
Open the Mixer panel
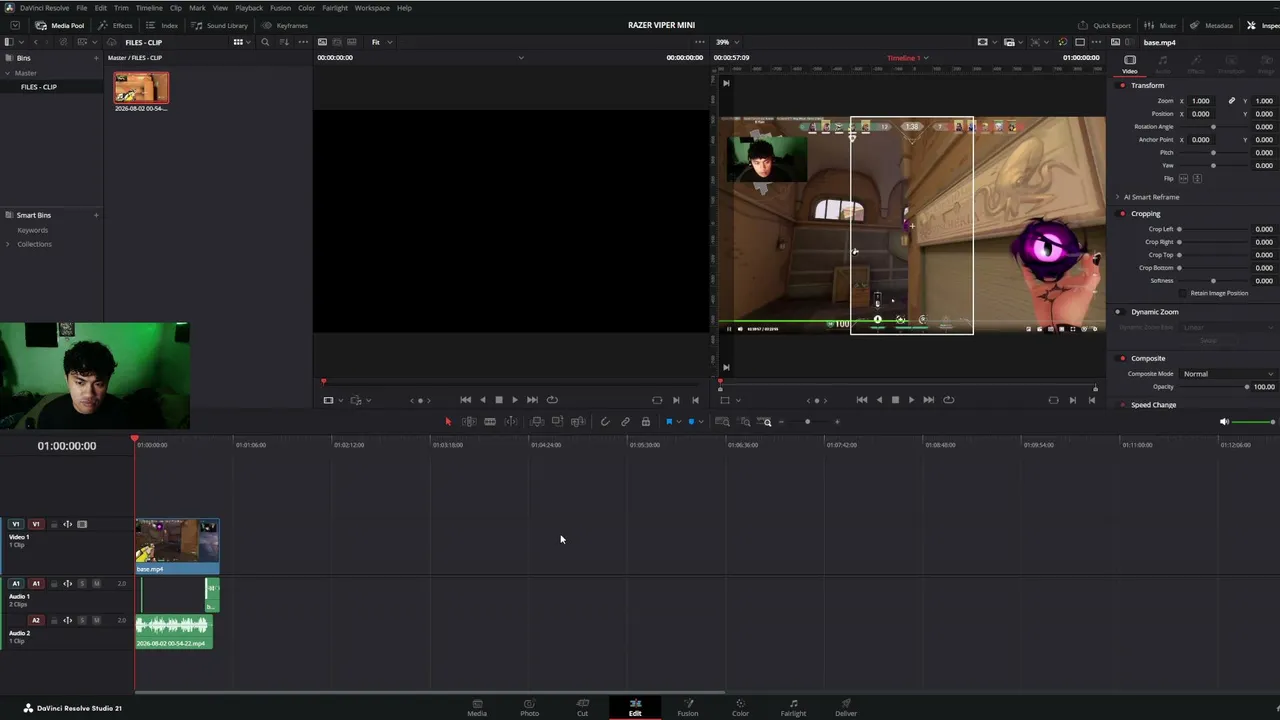(1161, 25)
